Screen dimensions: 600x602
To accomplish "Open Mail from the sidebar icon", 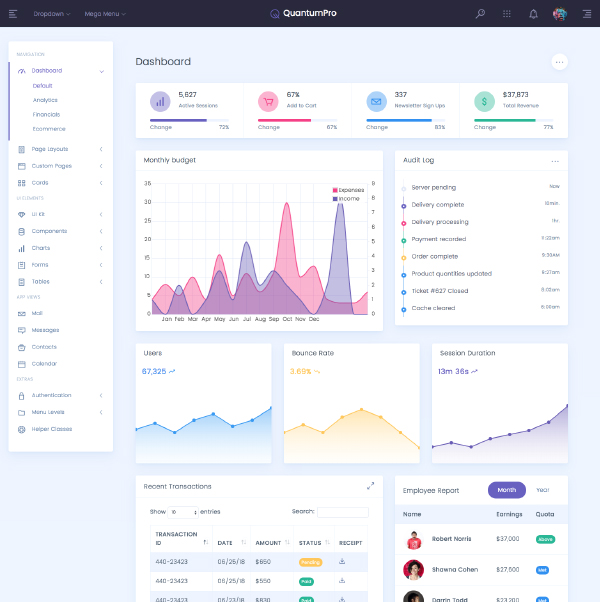I will pos(21,314).
